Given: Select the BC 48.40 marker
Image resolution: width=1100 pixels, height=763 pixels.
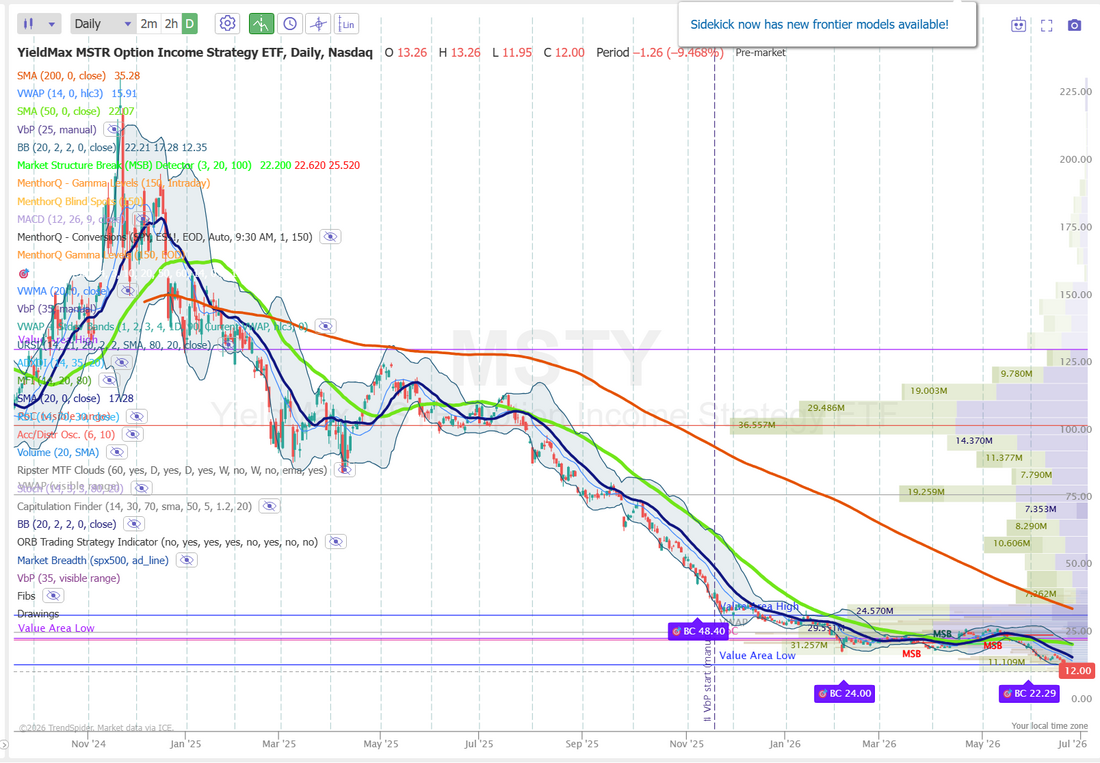Looking at the screenshot, I should tap(699, 631).
